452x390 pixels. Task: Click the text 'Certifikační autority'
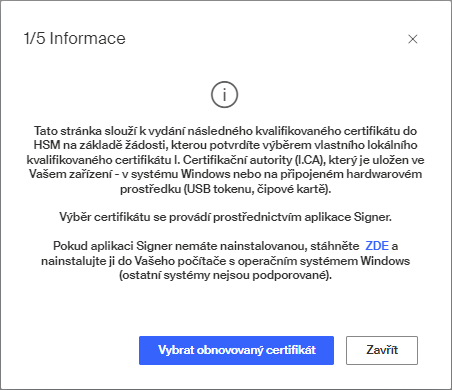(x=237, y=160)
